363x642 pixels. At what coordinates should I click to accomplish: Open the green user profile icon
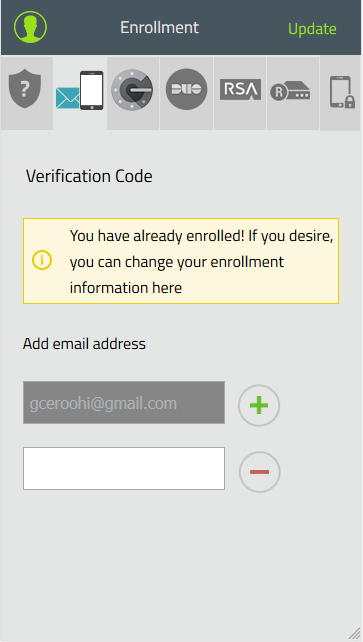30,27
